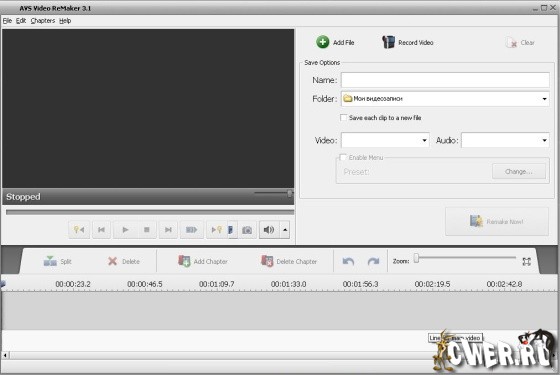Screen dimensions: 560x375
Task: Stop playback with the Stop button
Action: pyautogui.click(x=146, y=230)
